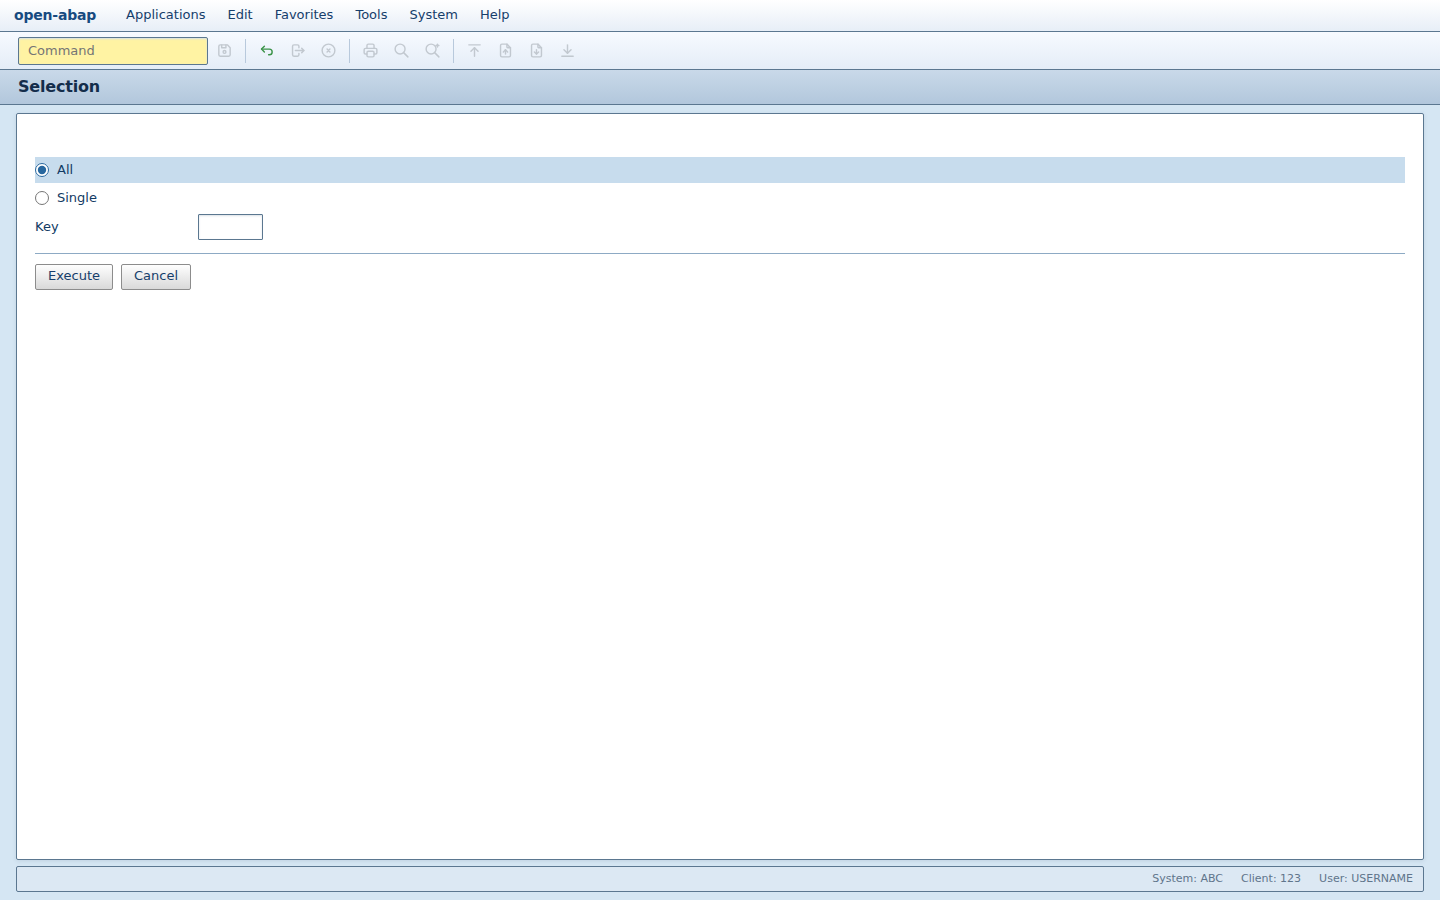Select the All radio button

tap(42, 170)
